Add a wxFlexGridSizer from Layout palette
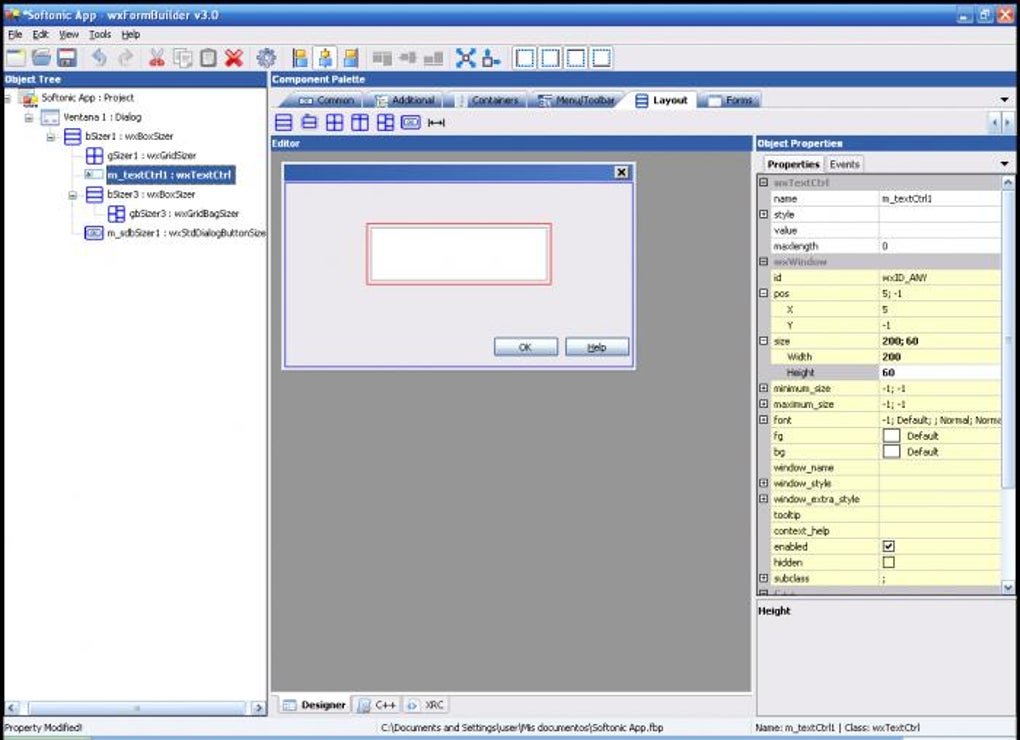Viewport: 1020px width, 740px height. tap(360, 122)
